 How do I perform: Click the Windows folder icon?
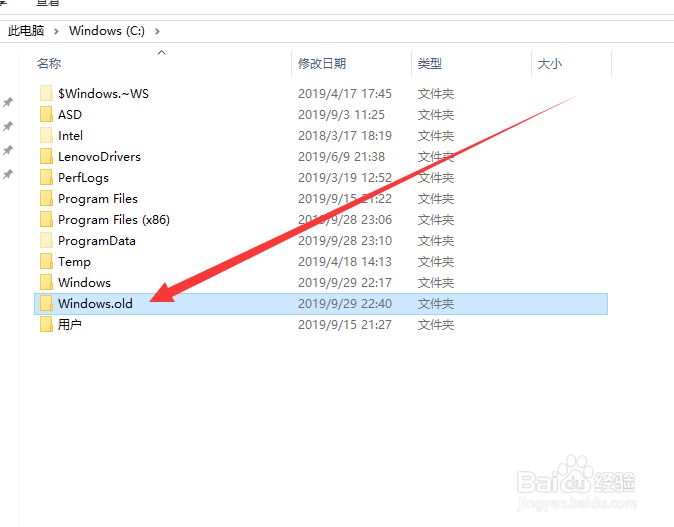coord(46,282)
